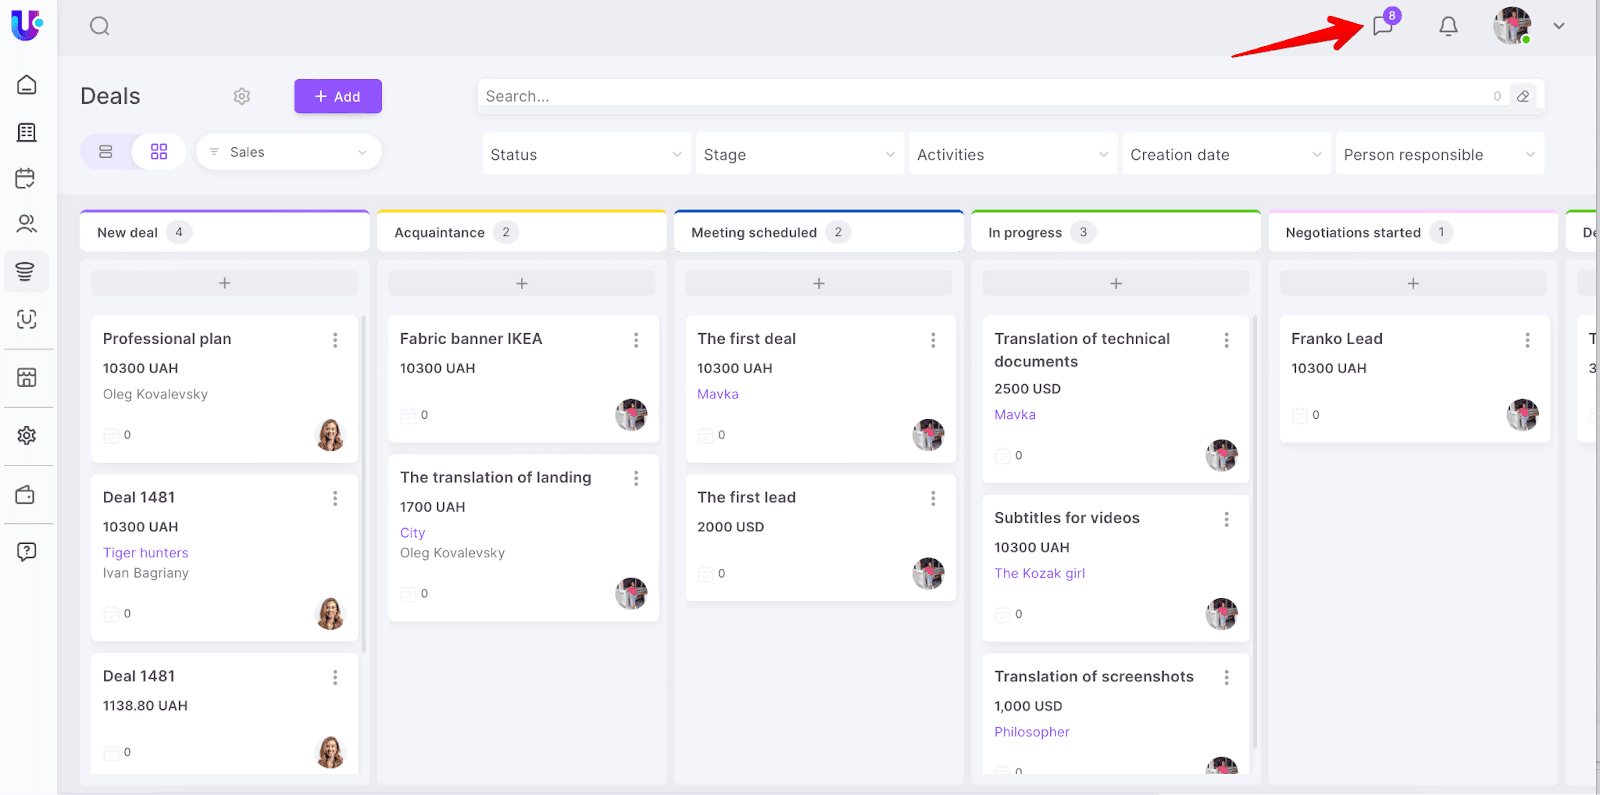The width and height of the screenshot is (1600, 795).
Task: Click the search magnifier icon at top
Action: click(x=99, y=26)
